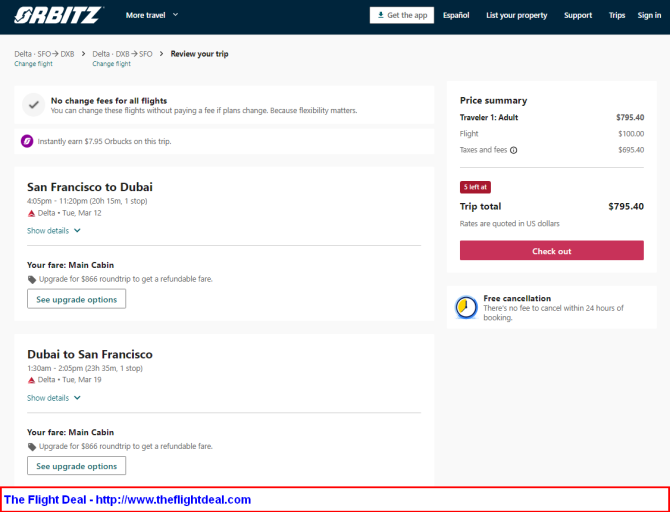Switch language to Español

coord(456,15)
